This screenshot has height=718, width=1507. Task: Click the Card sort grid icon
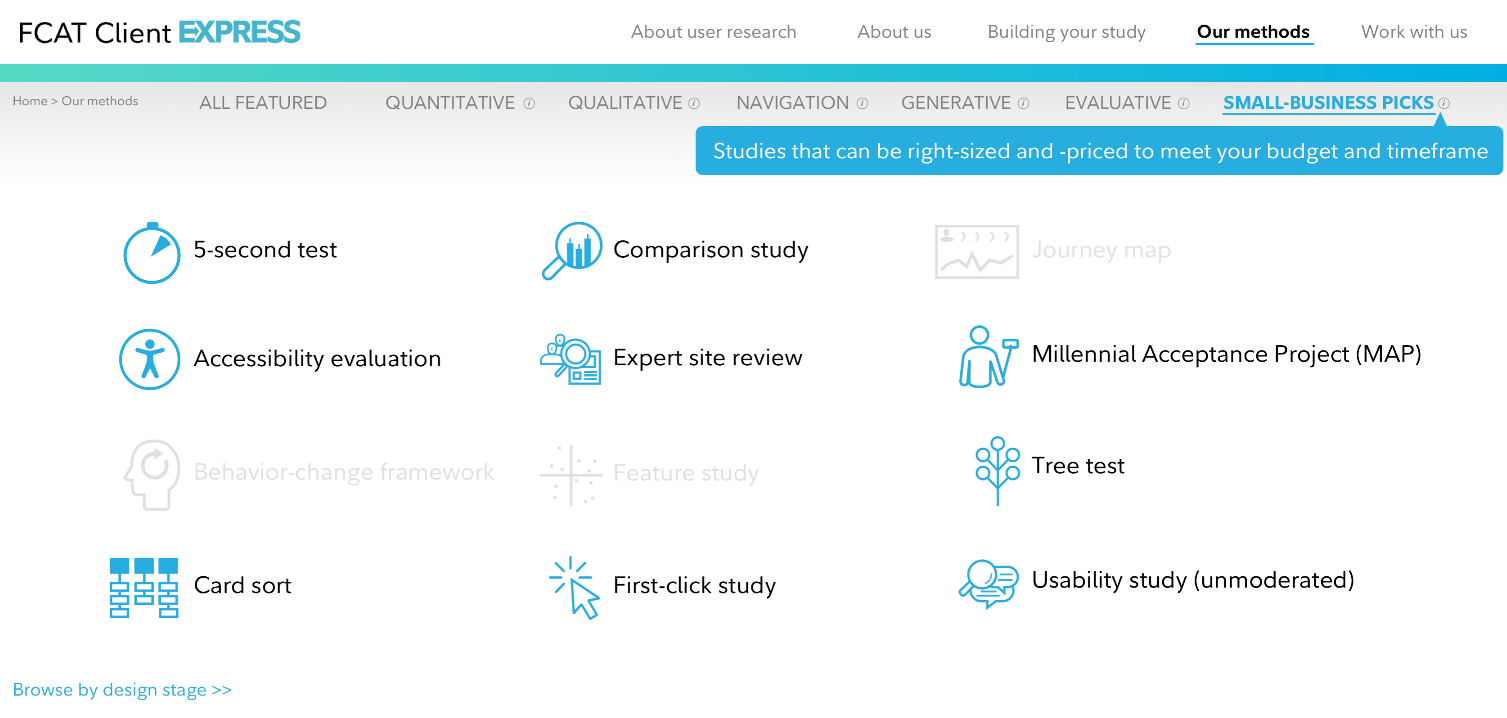pos(143,587)
